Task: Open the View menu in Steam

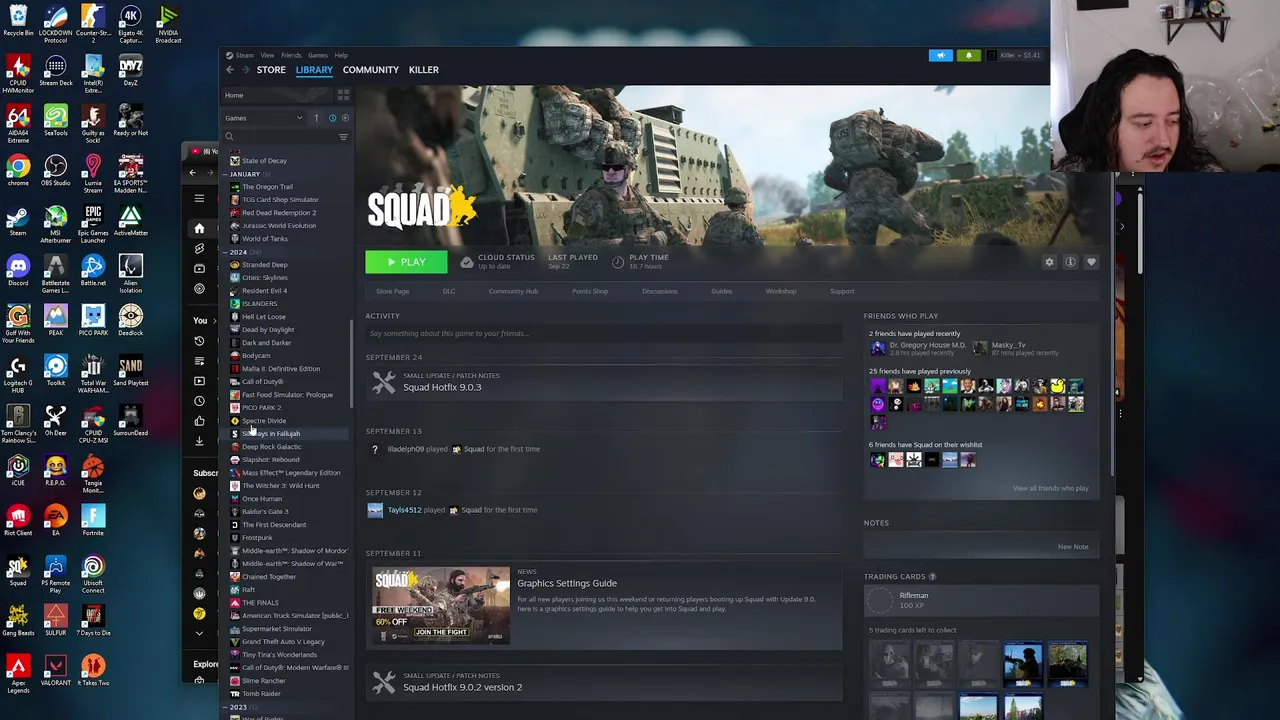Action: point(267,55)
